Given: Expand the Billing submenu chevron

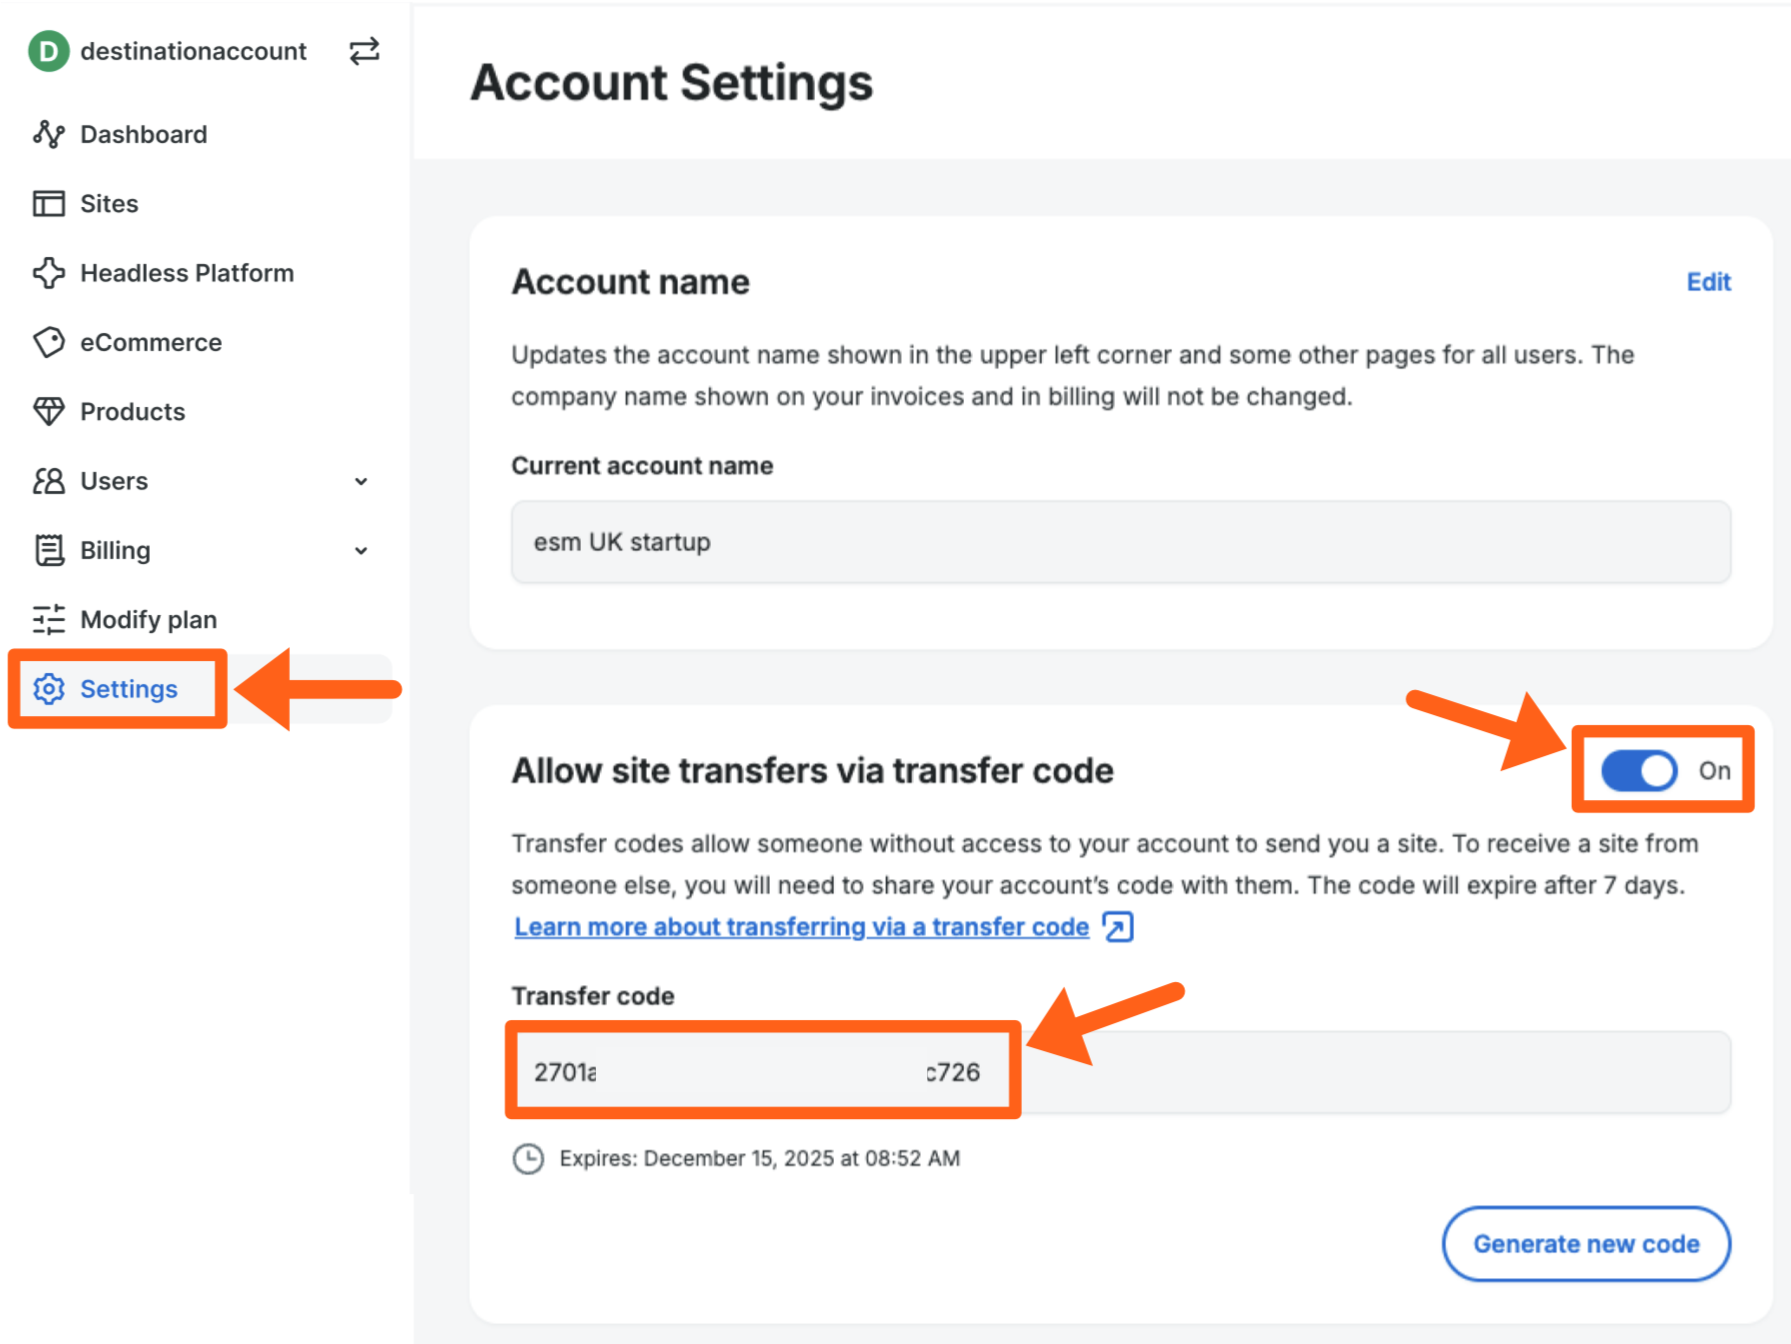Looking at the screenshot, I should click(x=361, y=551).
